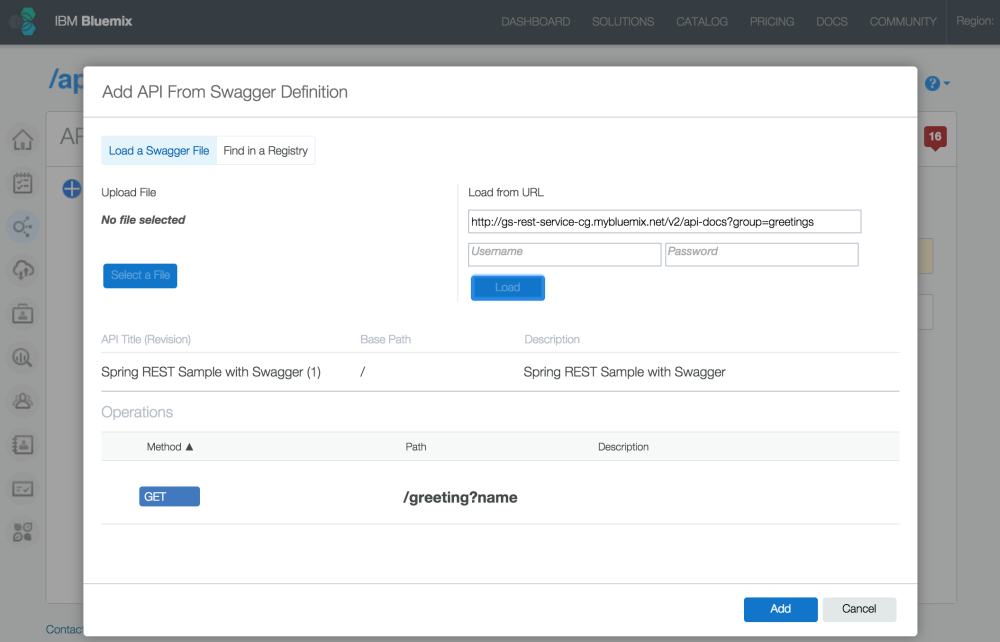Image resolution: width=1000 pixels, height=642 pixels.
Task: Sort operations by Method column arrow
Action: click(x=189, y=447)
